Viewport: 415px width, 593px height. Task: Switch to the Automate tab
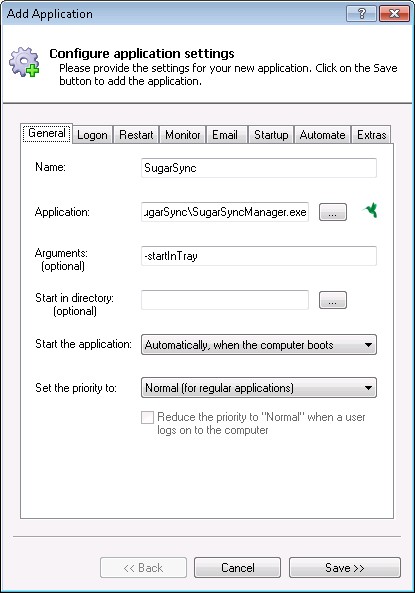pos(322,135)
